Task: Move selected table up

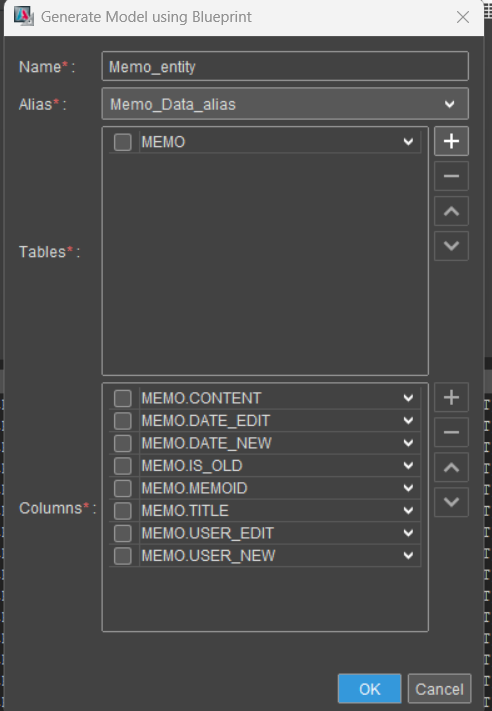Action: coord(451,211)
